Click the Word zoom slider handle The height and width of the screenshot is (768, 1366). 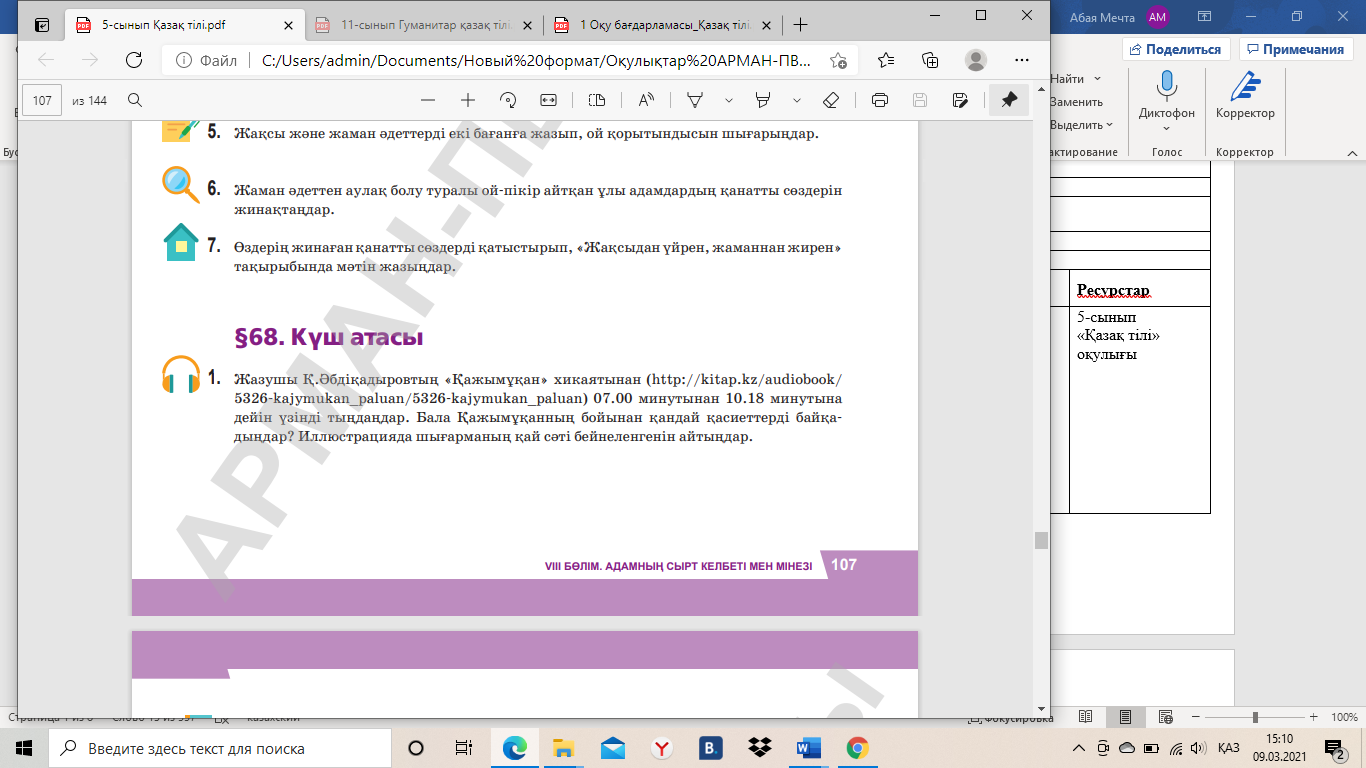tap(1255, 717)
